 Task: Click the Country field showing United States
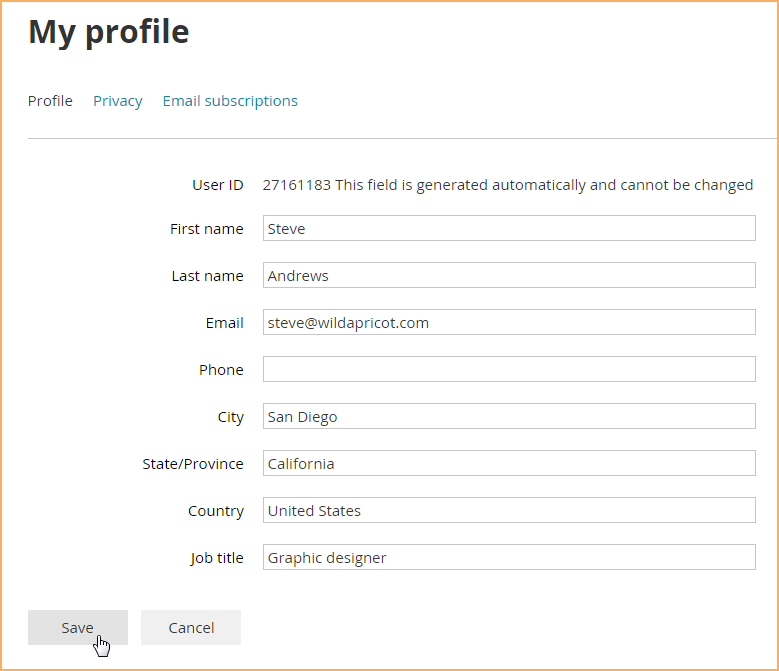(x=509, y=510)
